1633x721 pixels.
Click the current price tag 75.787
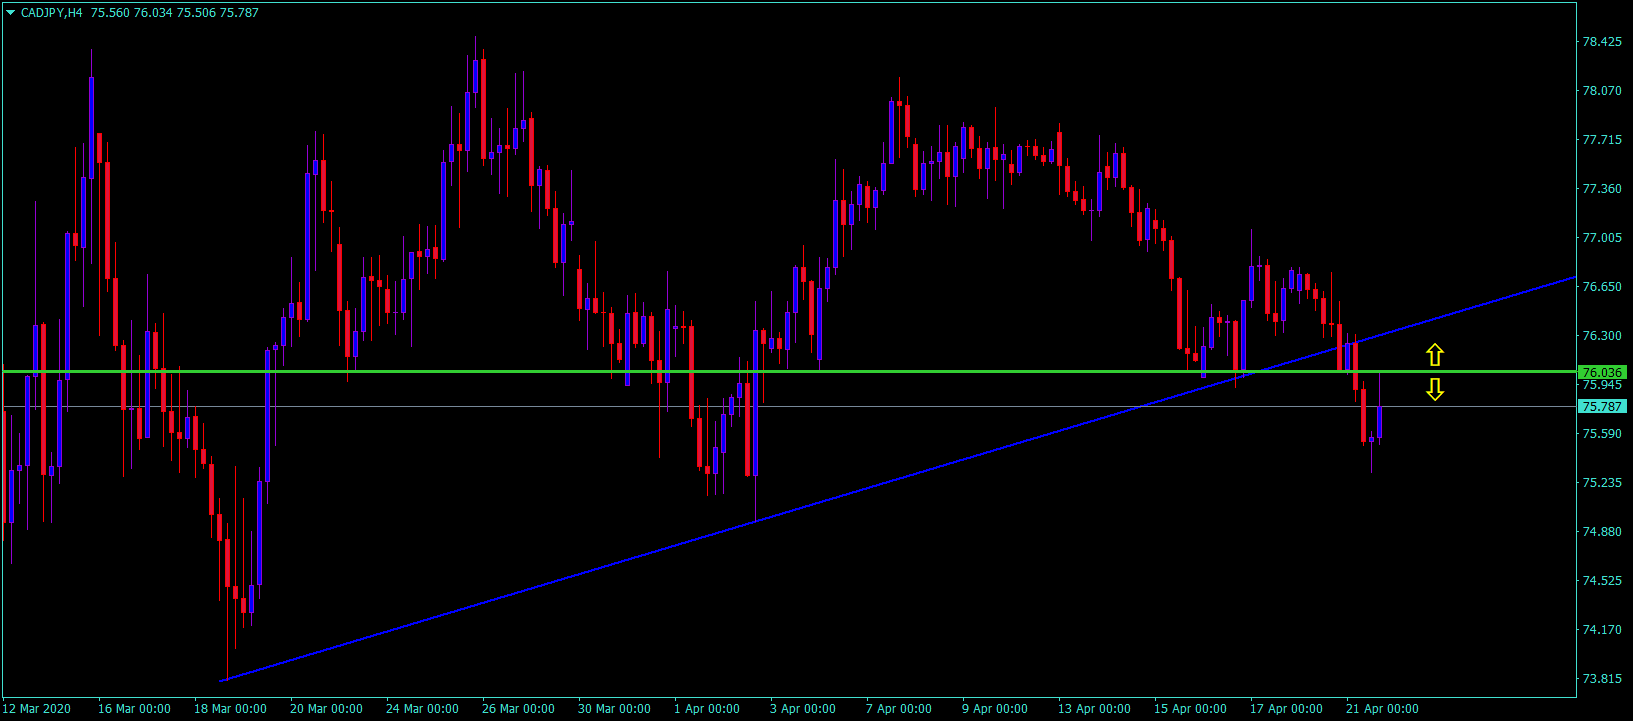[1602, 406]
